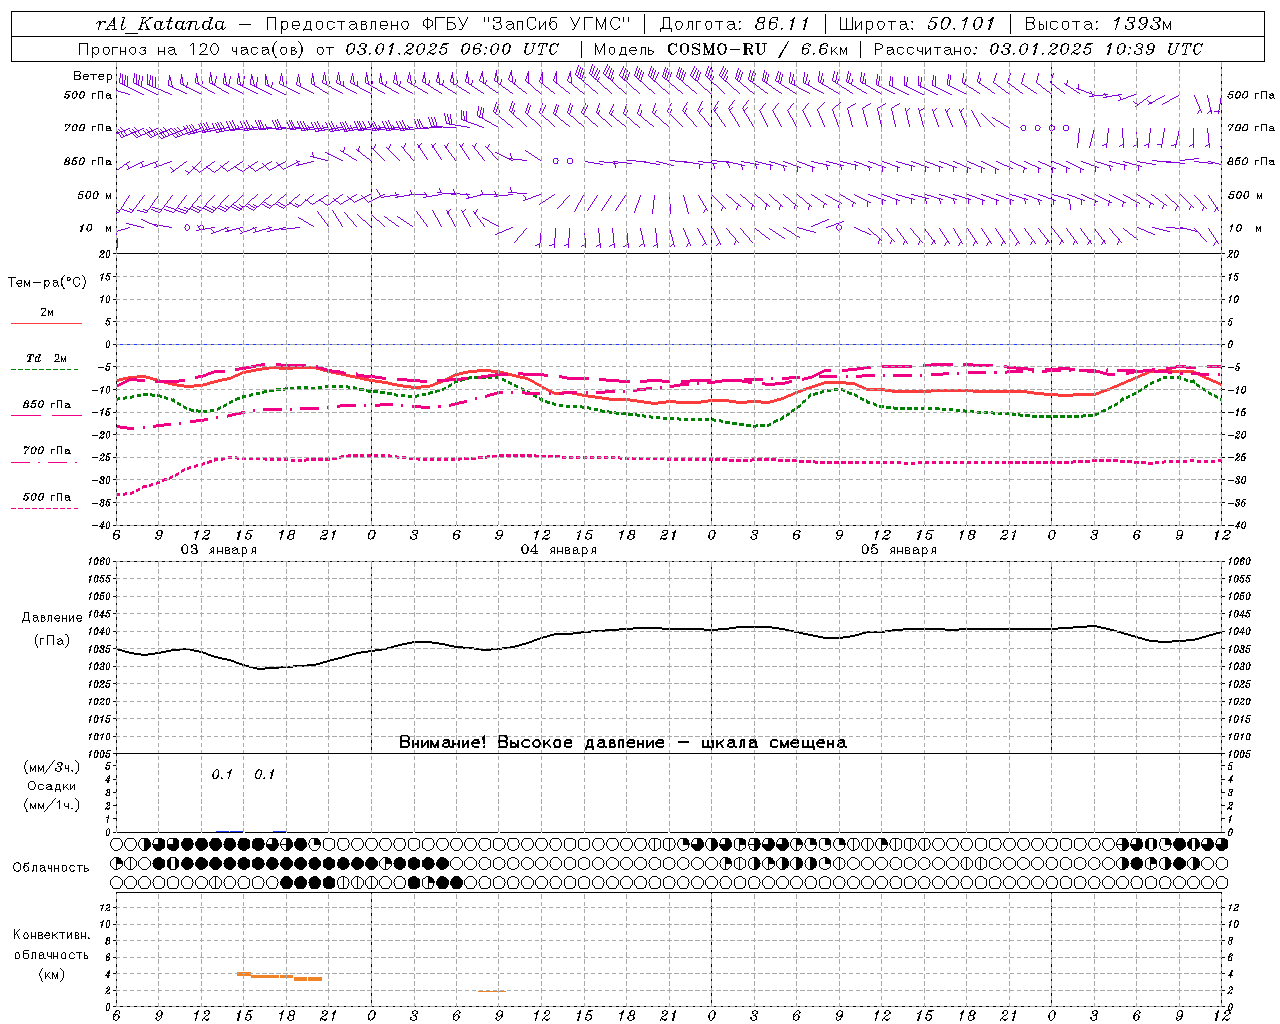Click the Ветер wind panel label
1280x1024 pixels.
coord(92,76)
